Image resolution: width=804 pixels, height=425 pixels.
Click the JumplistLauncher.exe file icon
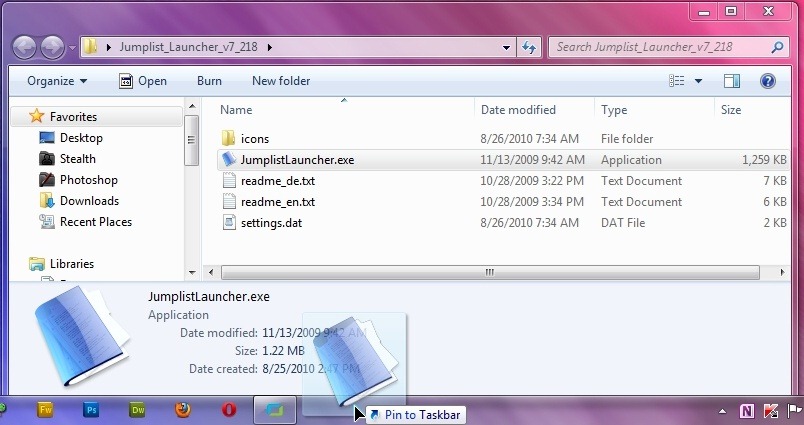click(229, 159)
